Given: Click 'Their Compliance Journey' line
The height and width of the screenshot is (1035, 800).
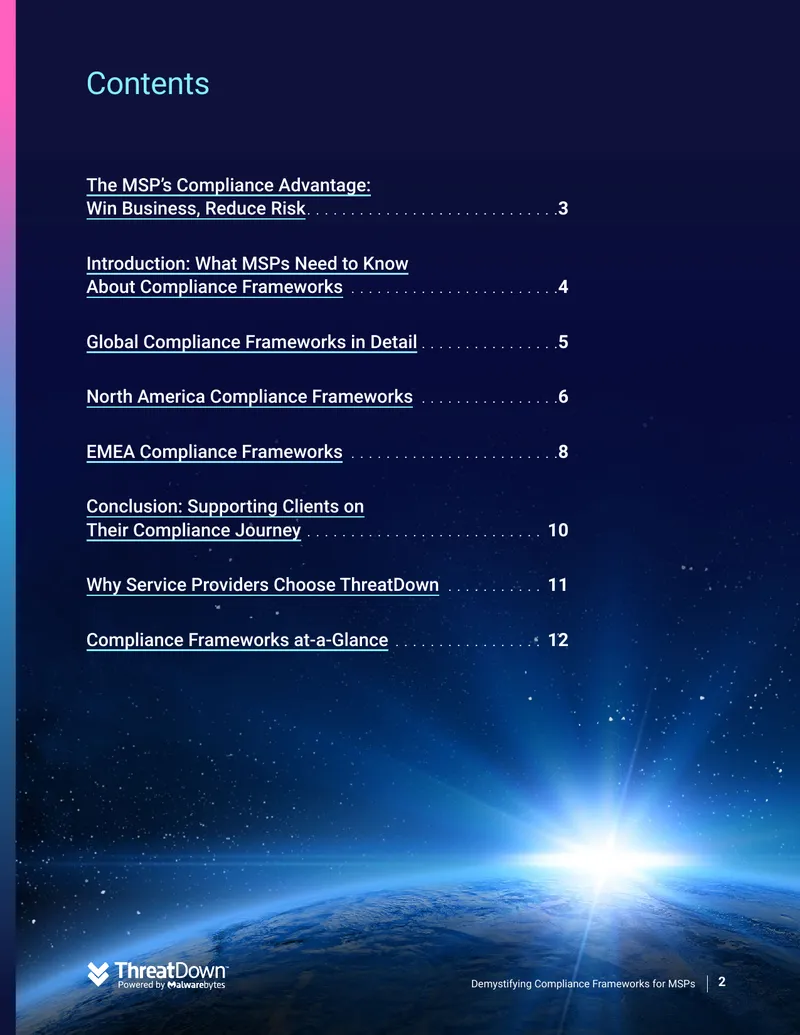Looking at the screenshot, I should 193,530.
